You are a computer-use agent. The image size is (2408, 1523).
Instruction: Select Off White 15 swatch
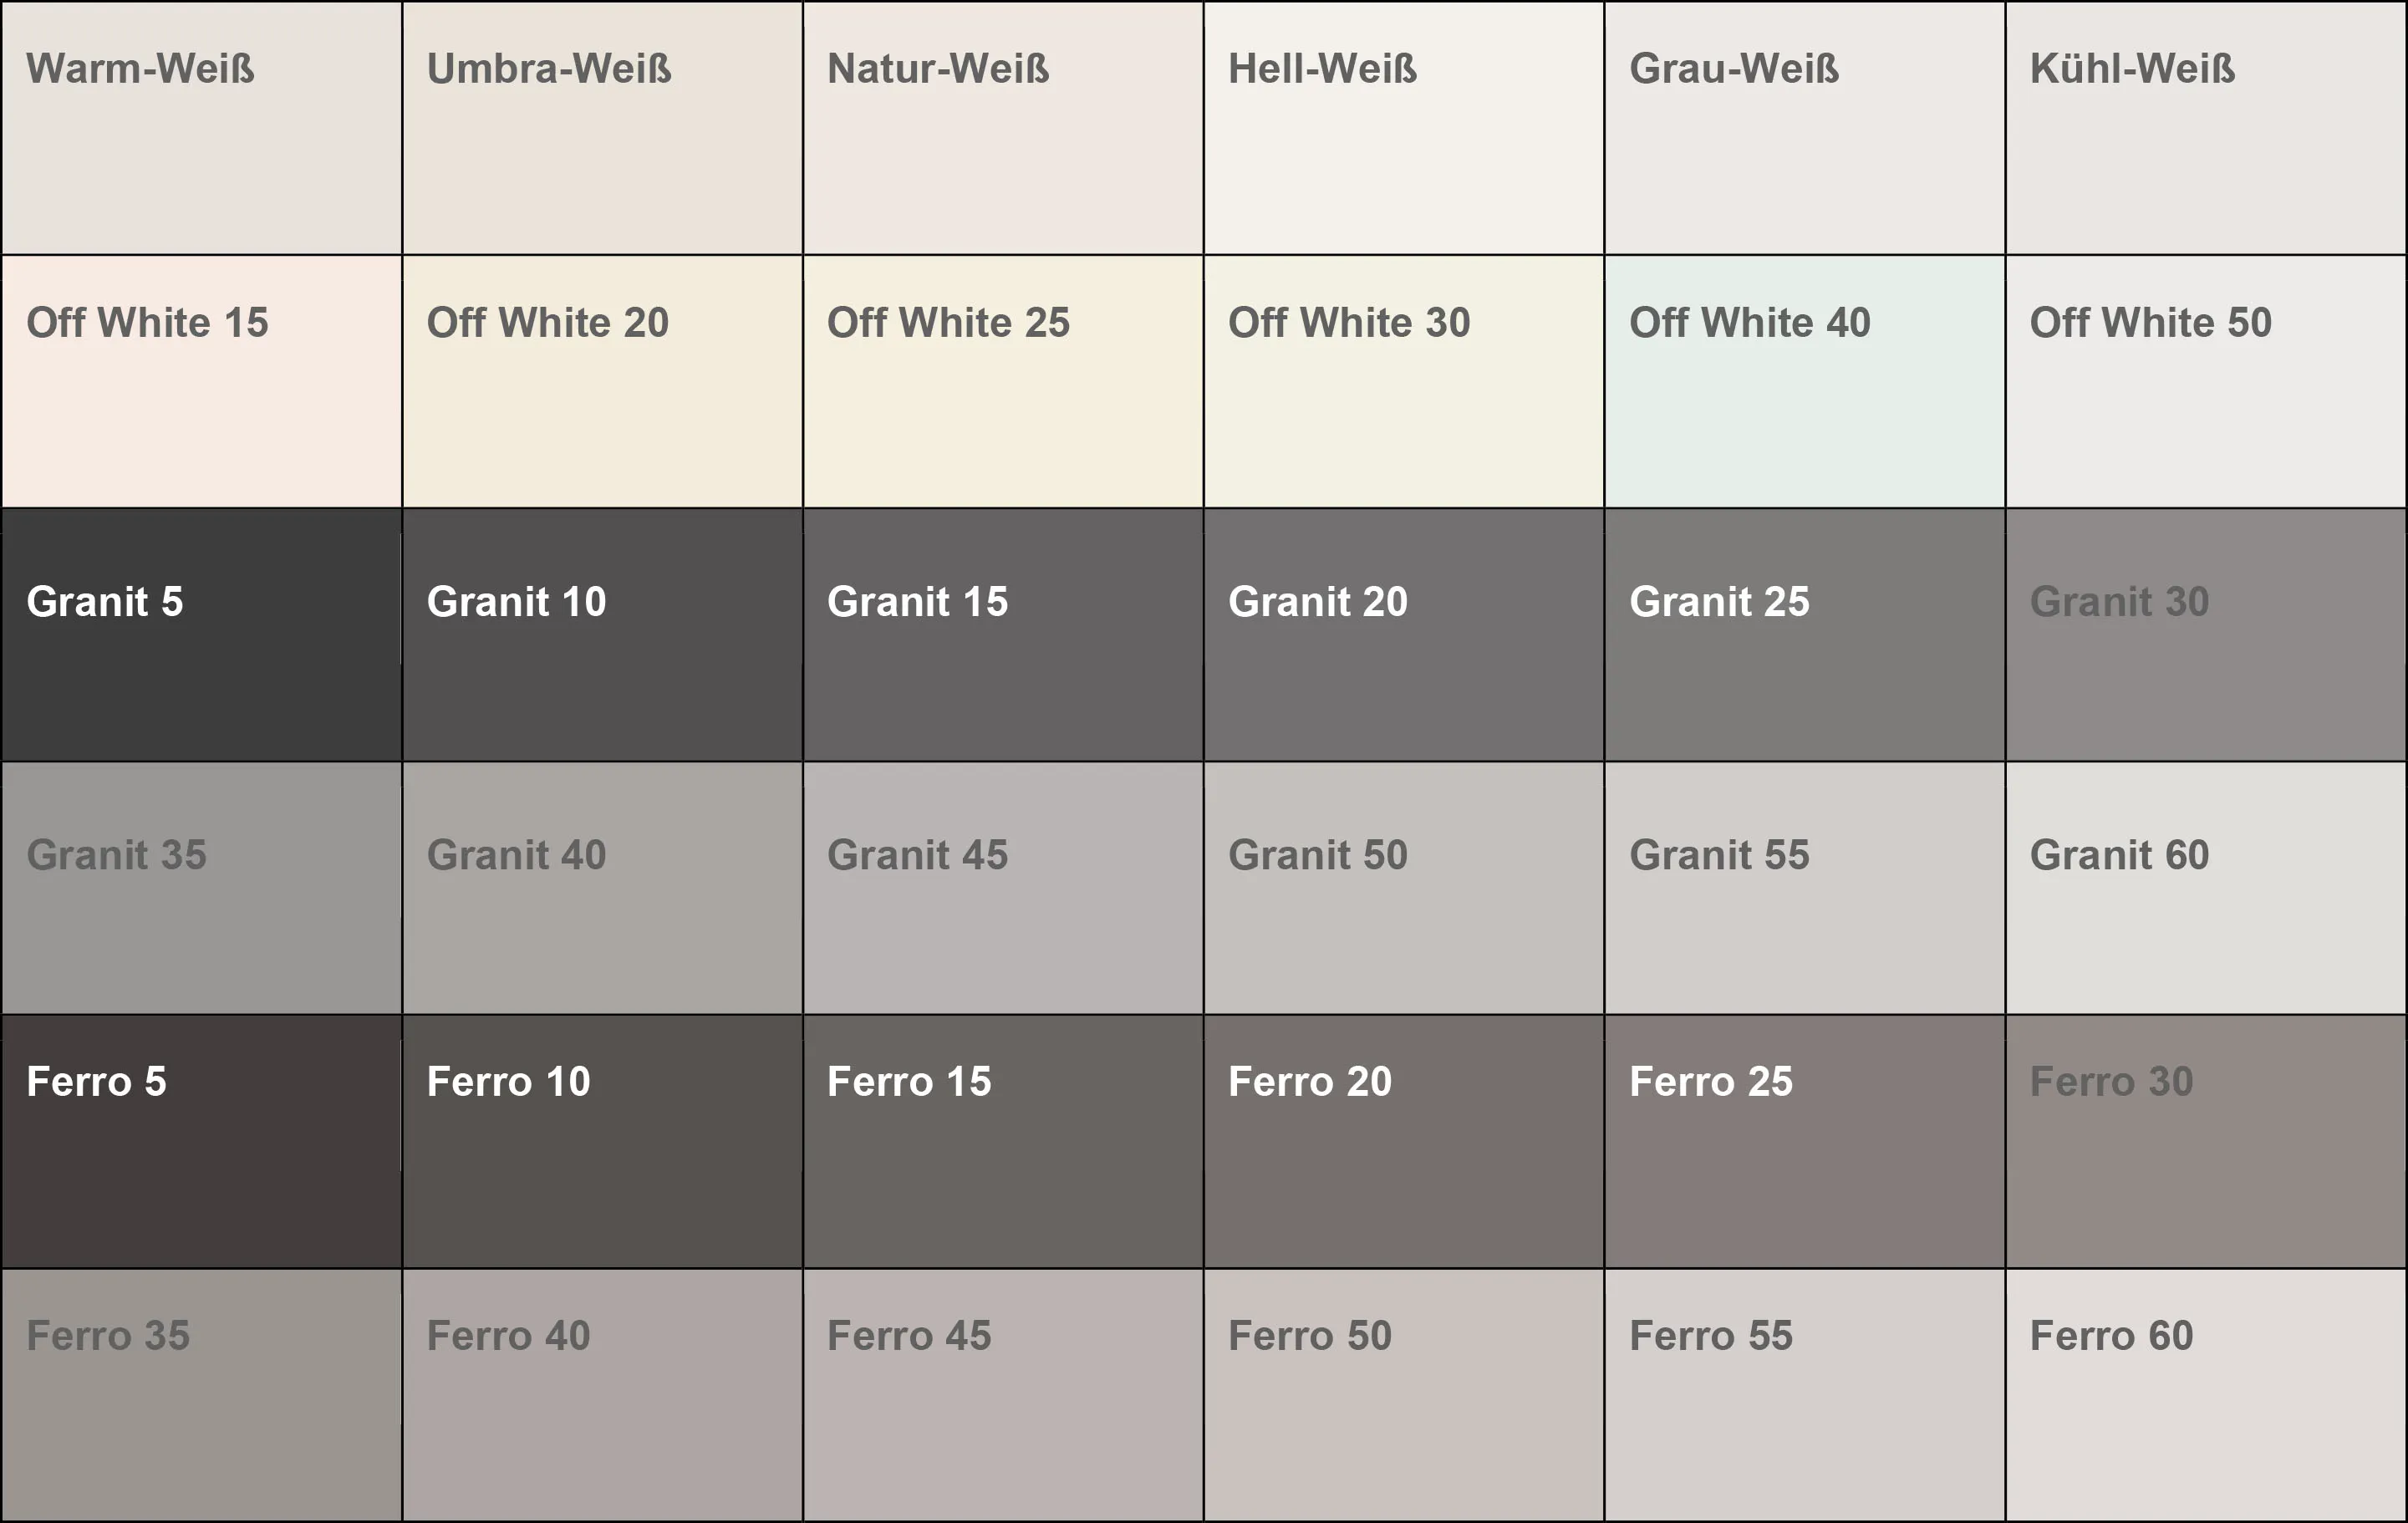point(202,381)
